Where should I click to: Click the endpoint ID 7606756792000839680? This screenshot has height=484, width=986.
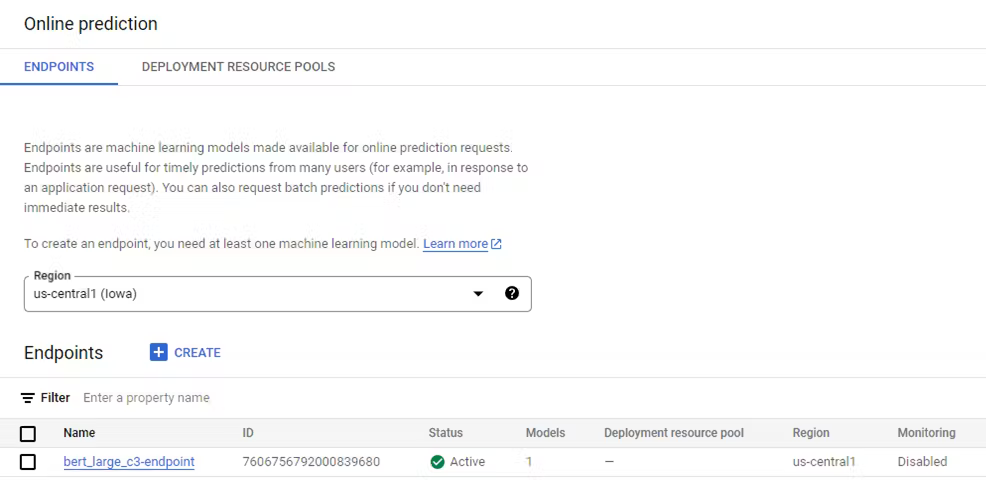(311, 462)
